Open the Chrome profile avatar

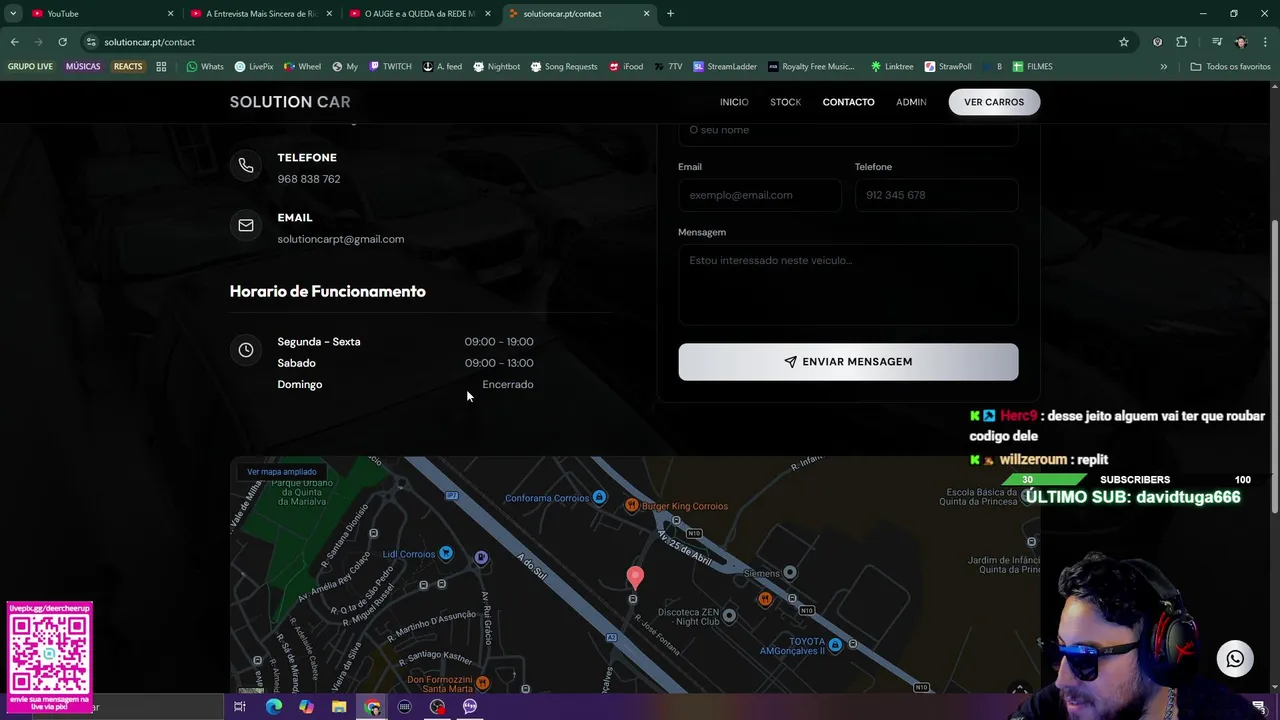pos(1241,42)
